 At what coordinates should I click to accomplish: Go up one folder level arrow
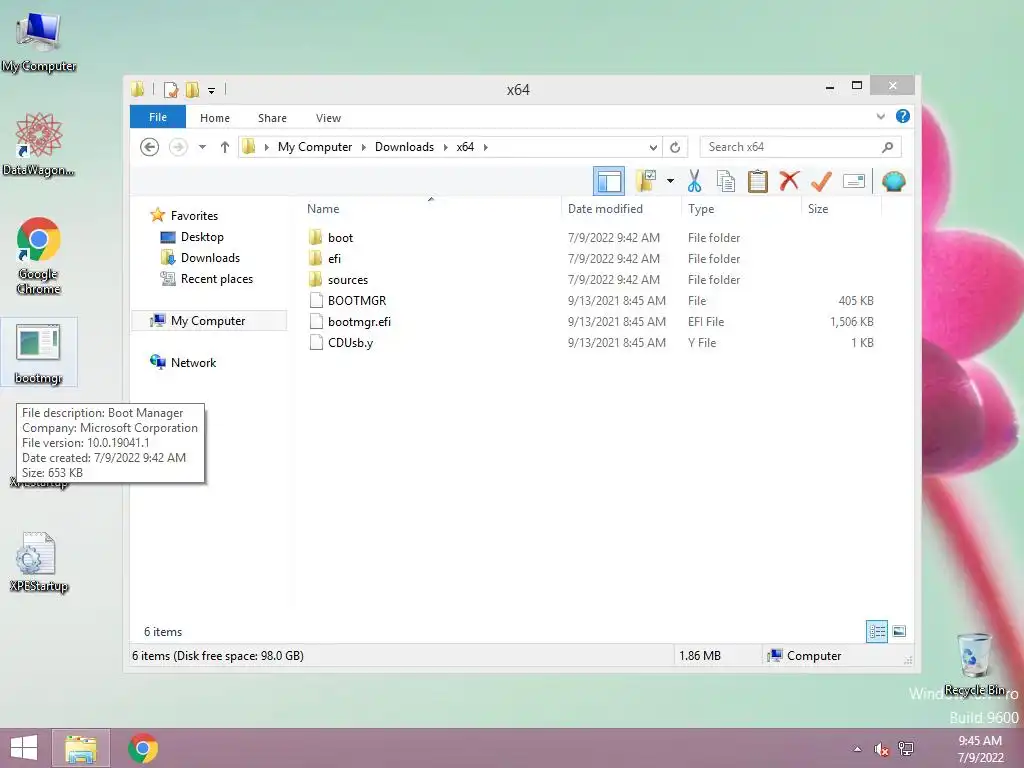[x=225, y=147]
